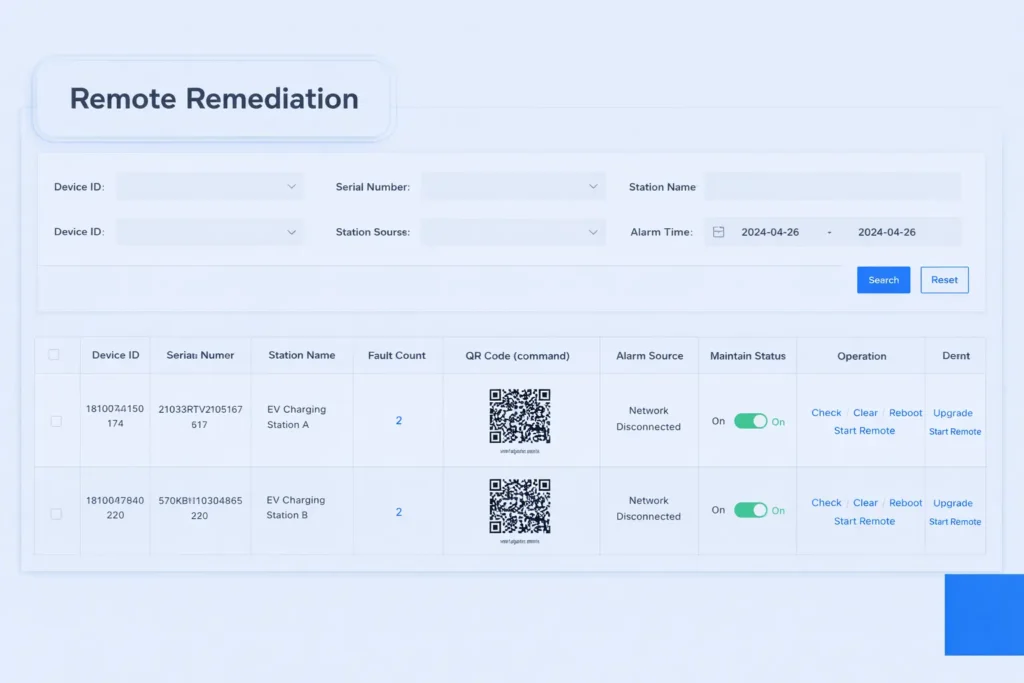Open the second Device ID dropdown
1024x683 pixels.
point(210,231)
